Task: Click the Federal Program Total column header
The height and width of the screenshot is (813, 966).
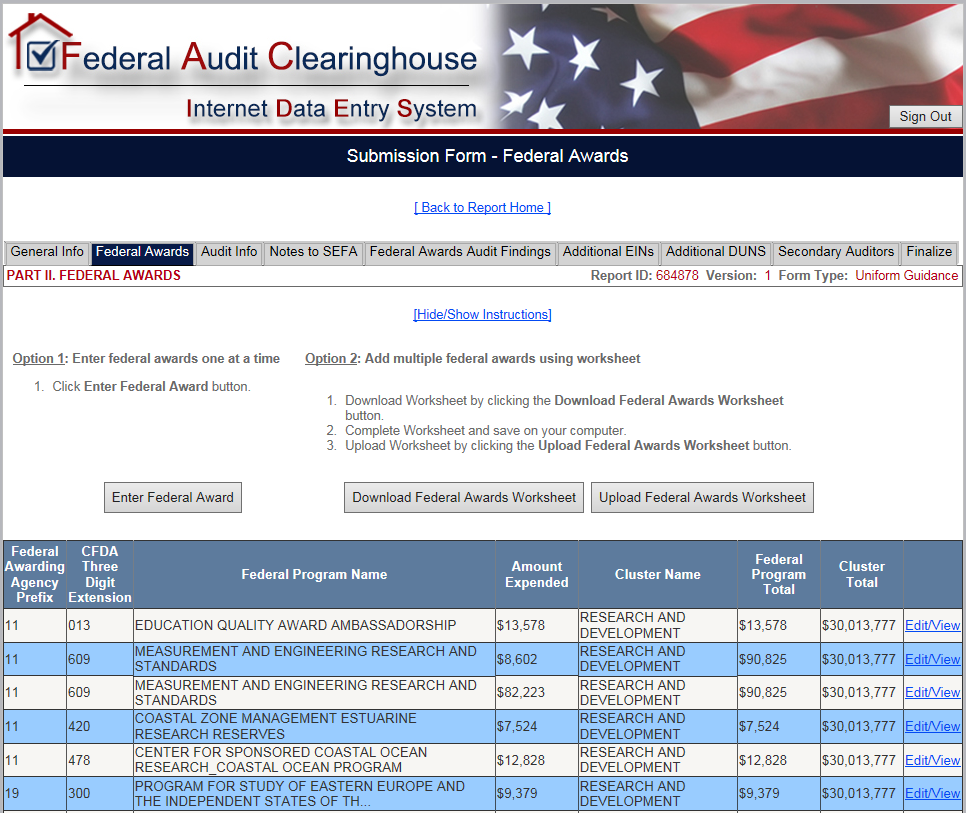Action: click(779, 575)
